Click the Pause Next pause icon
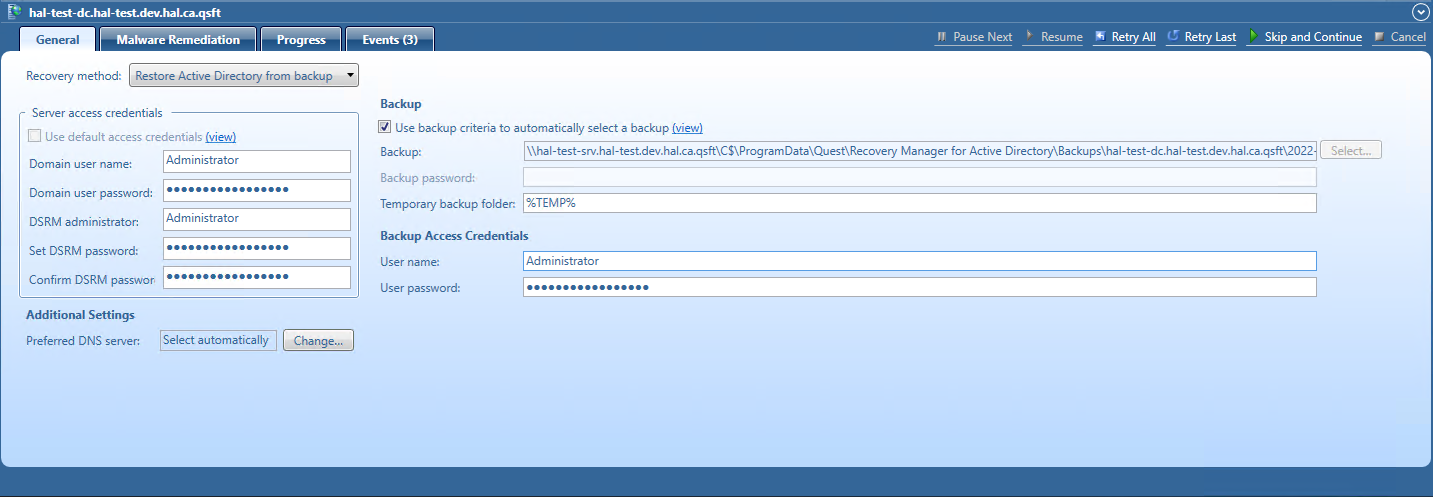The width and height of the screenshot is (1433, 497). [x=941, y=37]
